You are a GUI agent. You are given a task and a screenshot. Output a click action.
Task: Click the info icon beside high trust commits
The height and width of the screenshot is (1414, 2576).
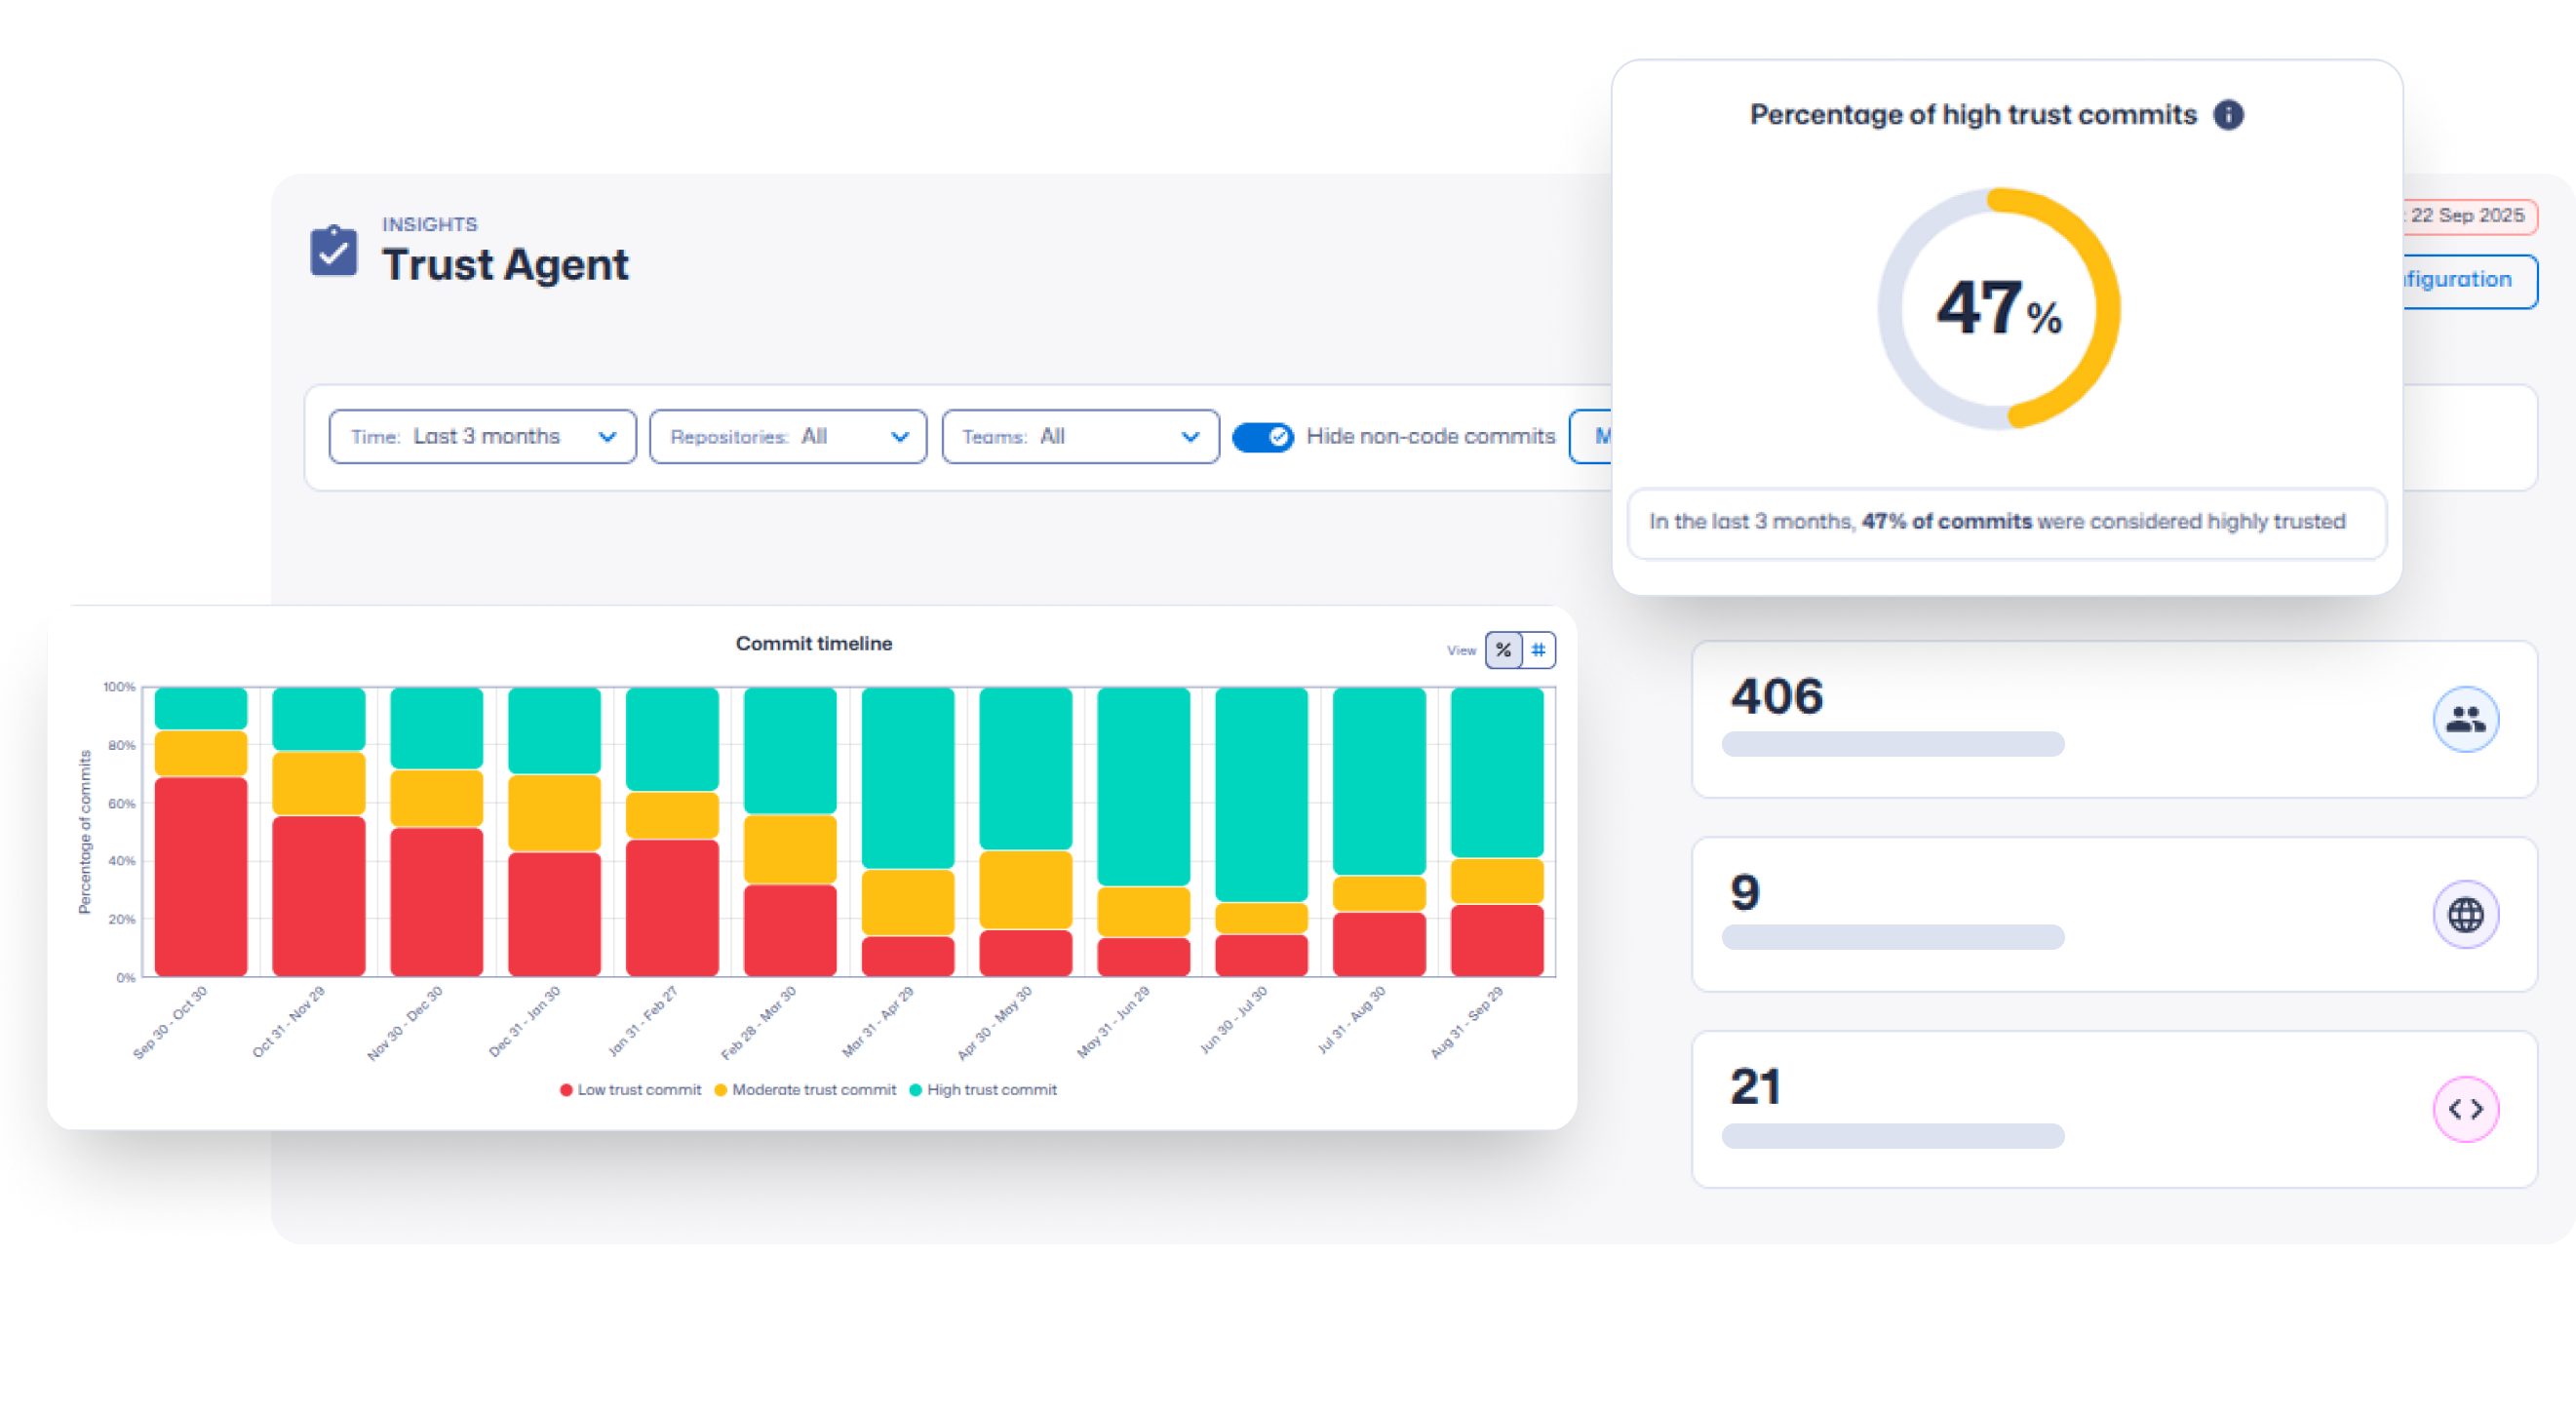click(x=2227, y=115)
